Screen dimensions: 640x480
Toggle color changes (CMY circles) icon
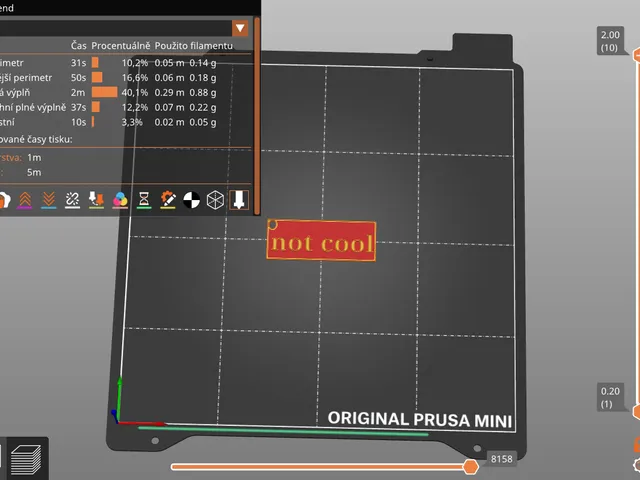pos(120,200)
